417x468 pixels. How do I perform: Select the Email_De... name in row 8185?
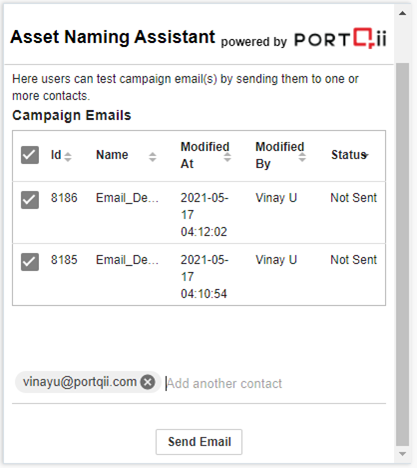tap(127, 260)
